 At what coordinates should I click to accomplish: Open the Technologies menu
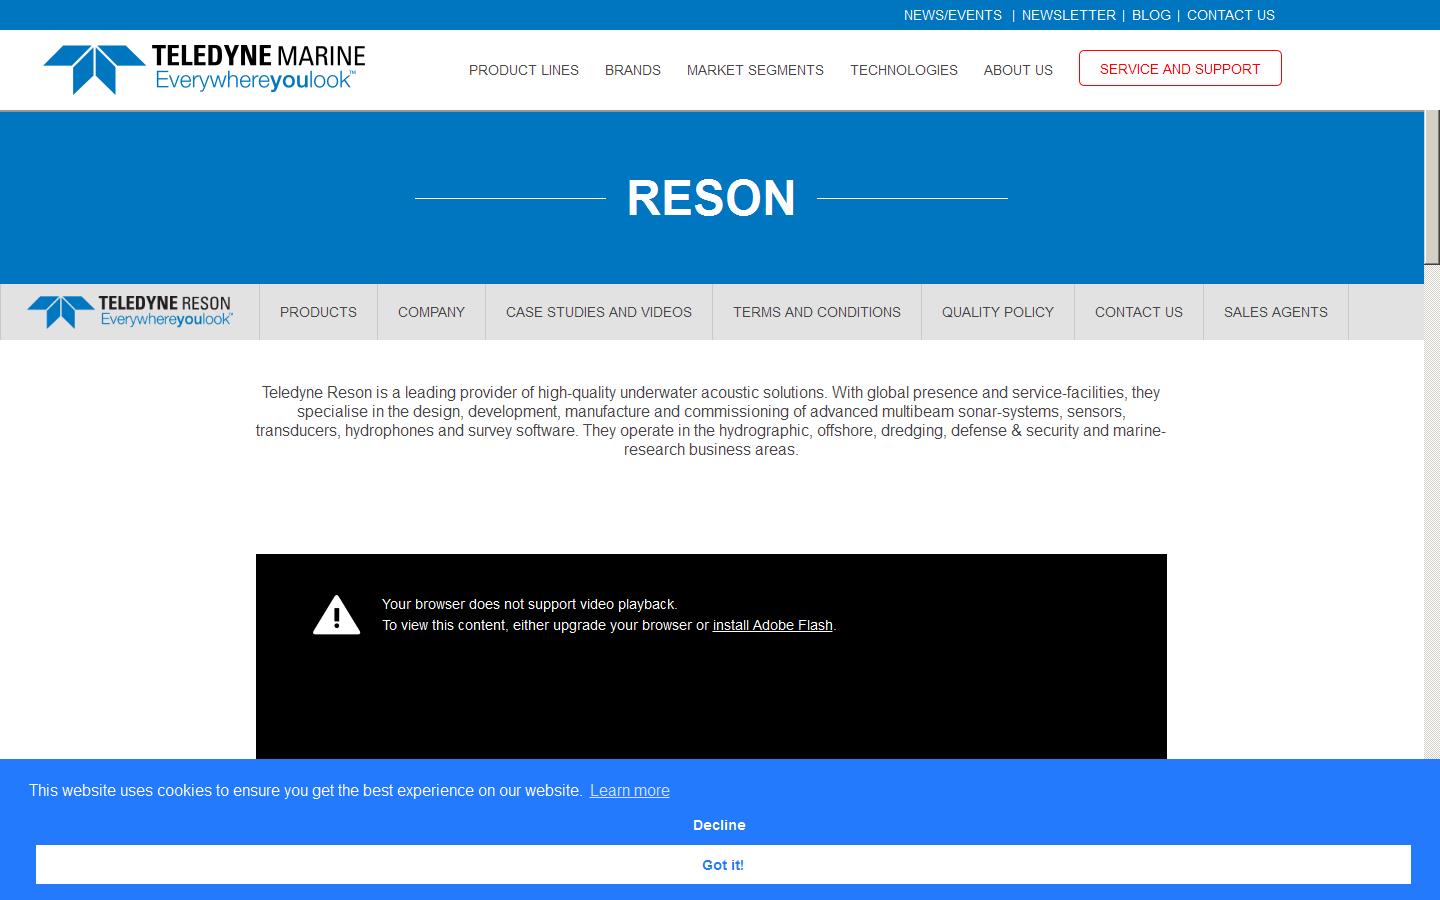(904, 70)
